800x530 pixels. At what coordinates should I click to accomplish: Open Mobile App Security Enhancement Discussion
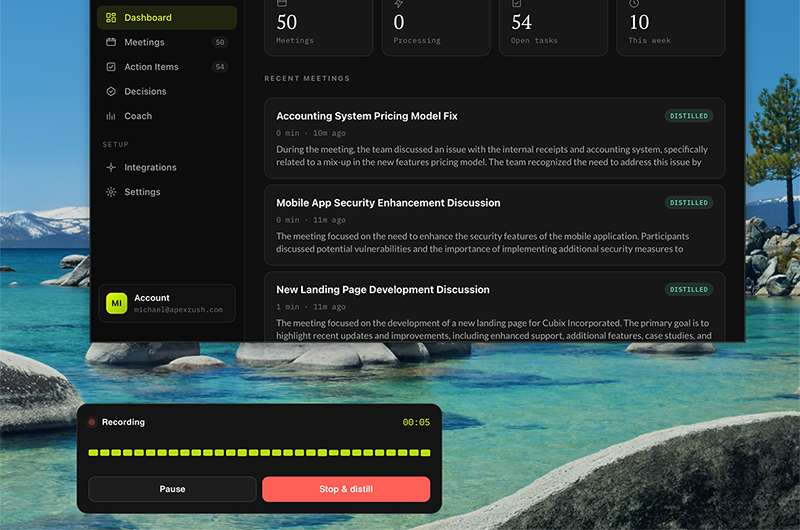(x=494, y=225)
